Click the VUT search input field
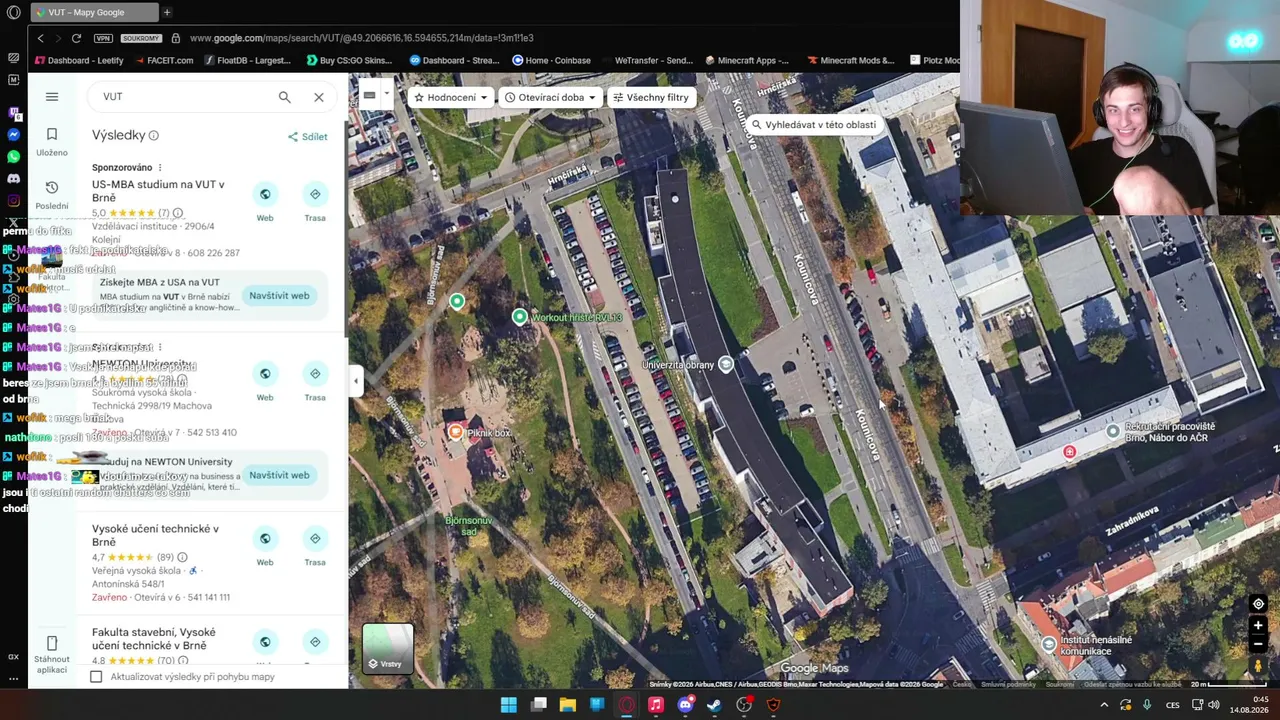The width and height of the screenshot is (1280, 720). pos(185,97)
